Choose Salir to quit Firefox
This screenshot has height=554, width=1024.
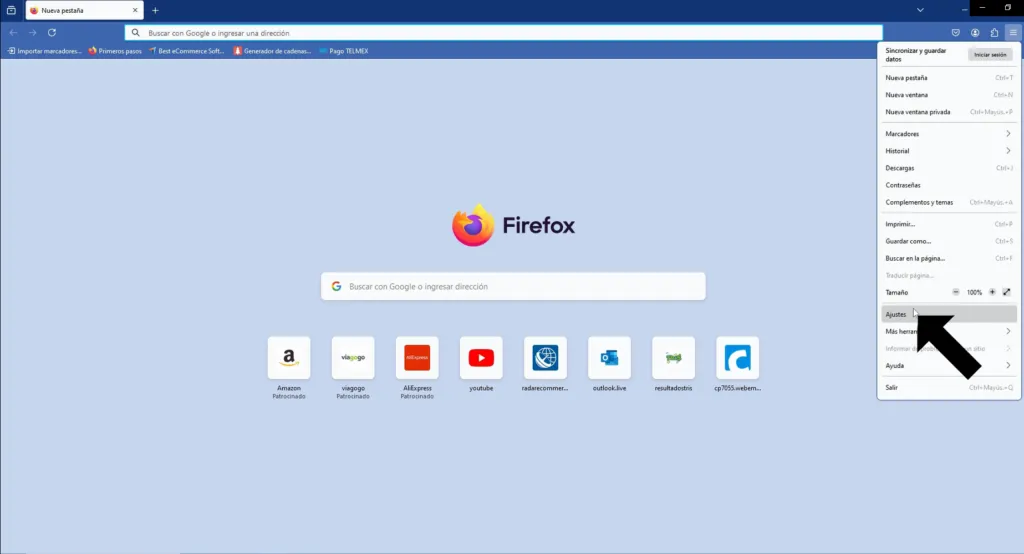pyautogui.click(x=949, y=387)
